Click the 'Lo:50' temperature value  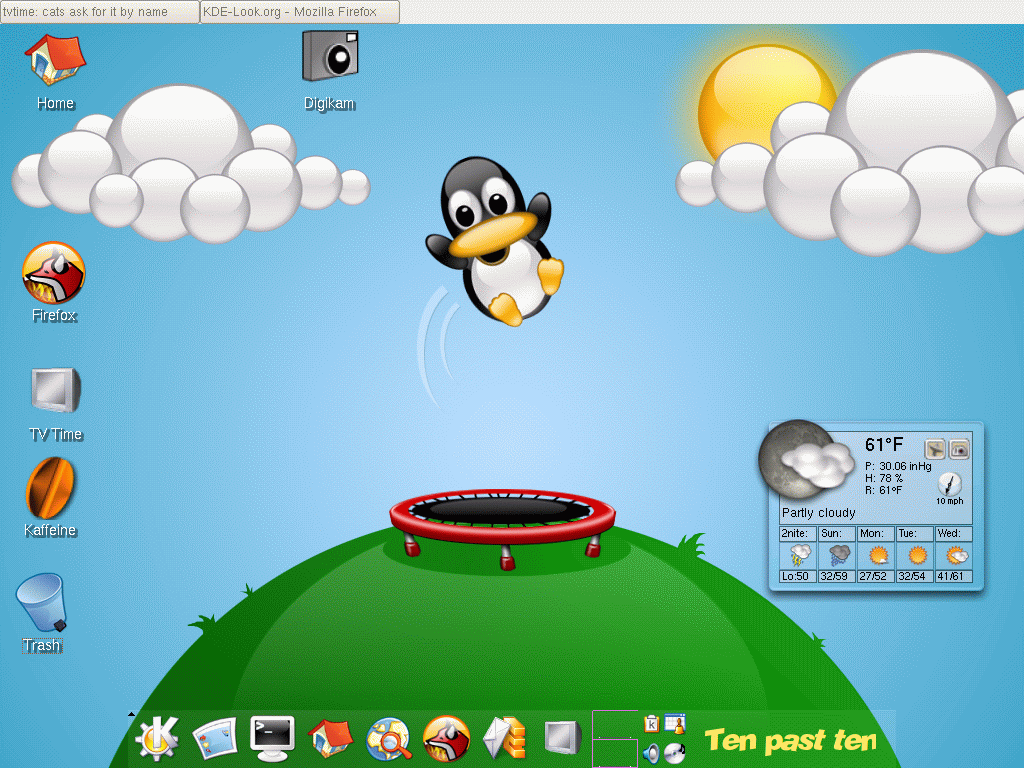(795, 576)
